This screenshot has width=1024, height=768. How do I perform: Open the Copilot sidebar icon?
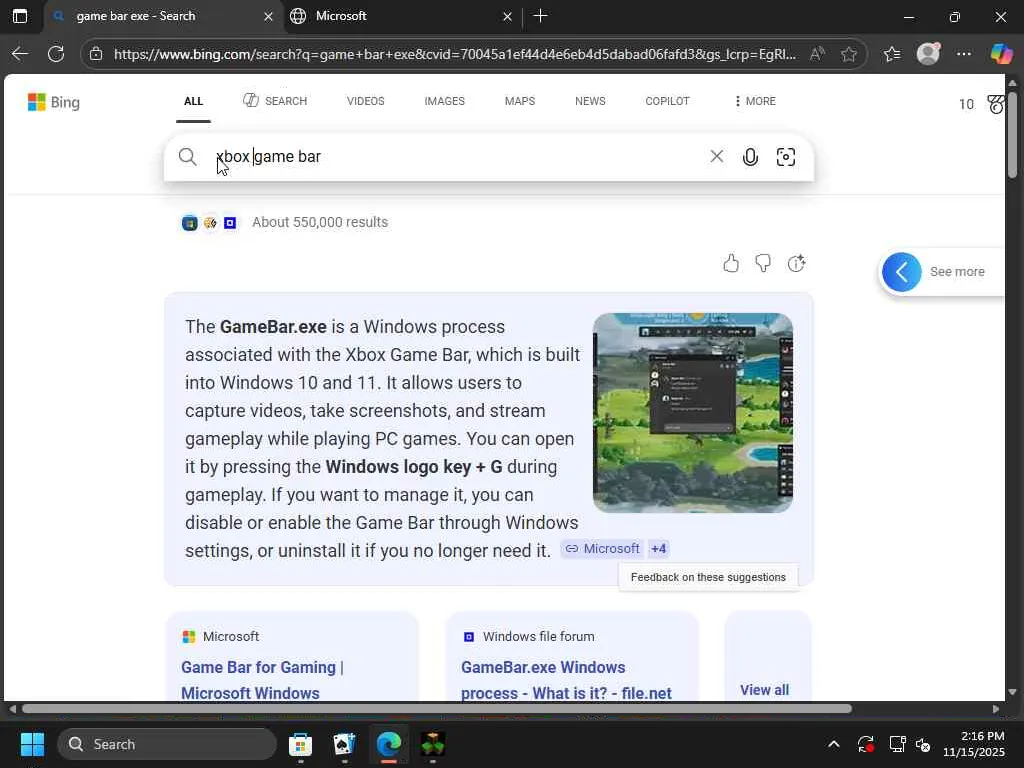(1001, 54)
